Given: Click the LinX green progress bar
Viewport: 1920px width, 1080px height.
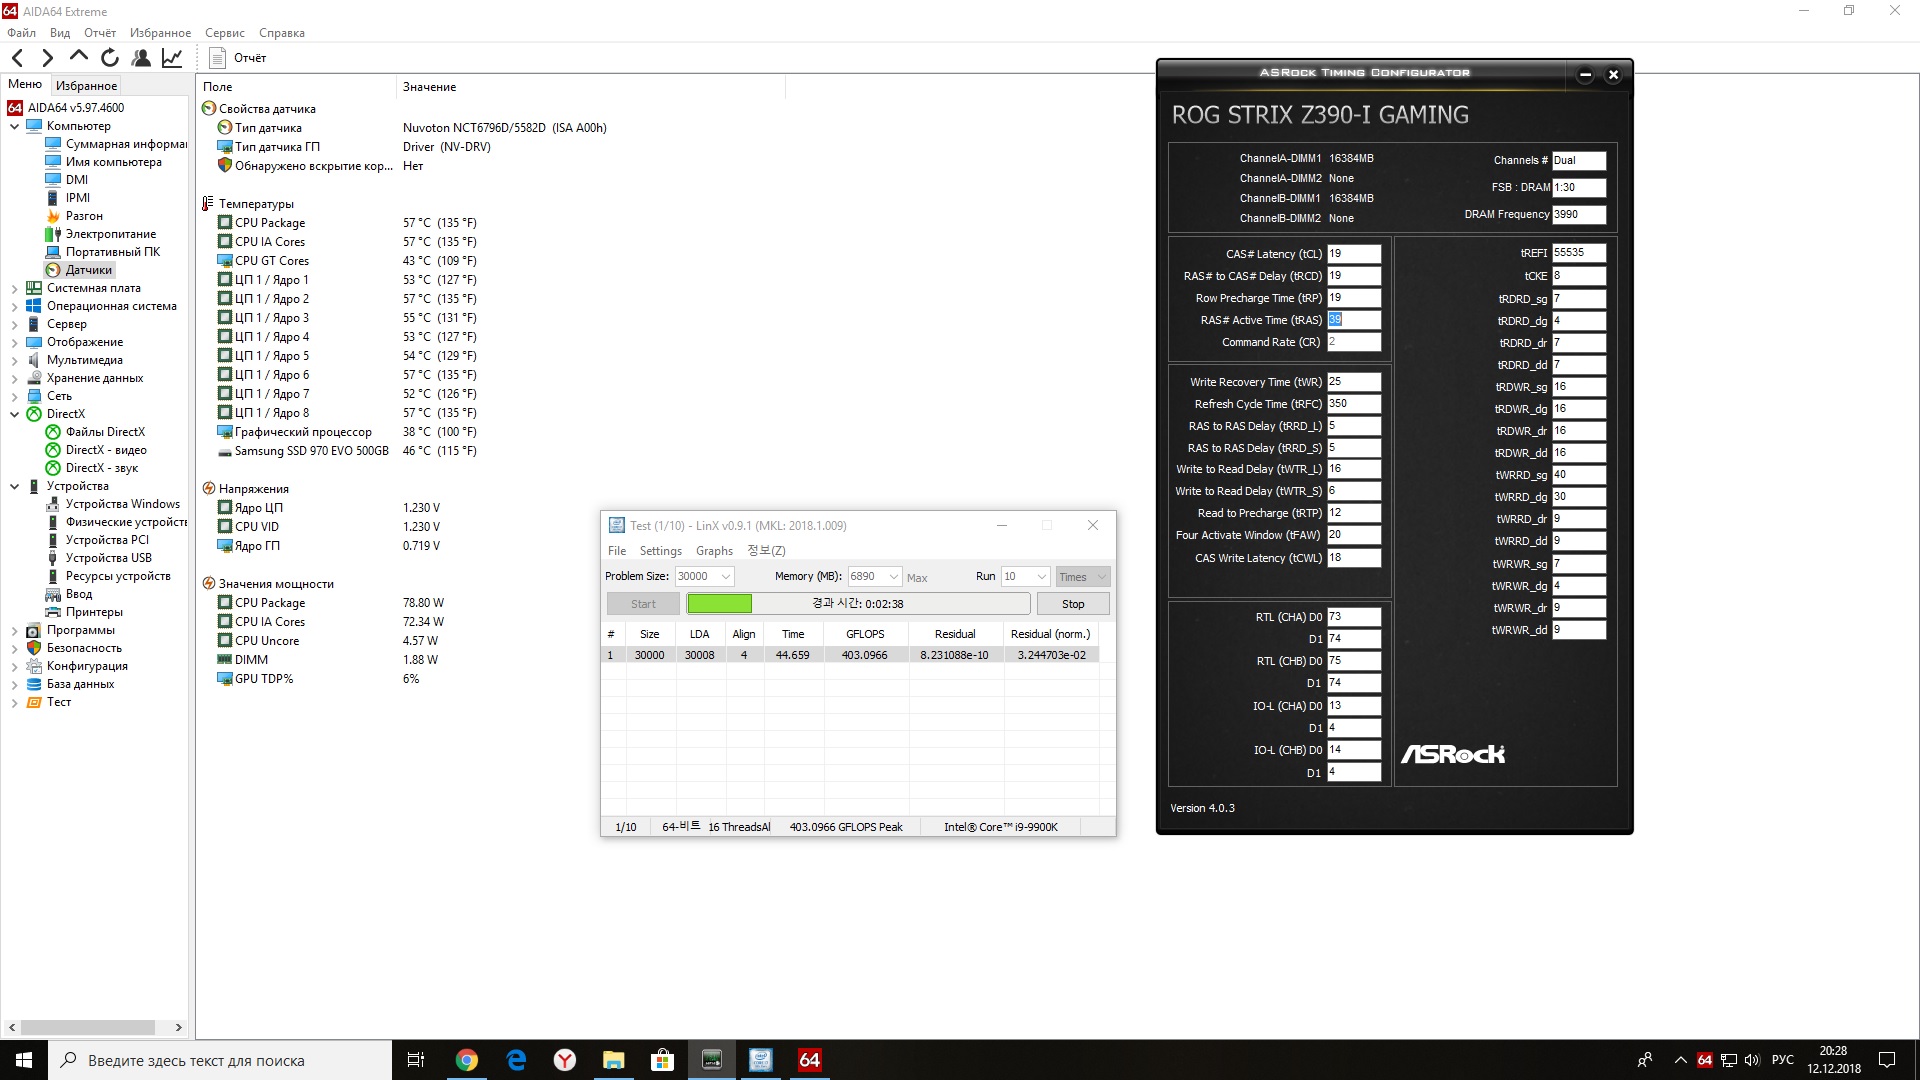Looking at the screenshot, I should coord(719,604).
